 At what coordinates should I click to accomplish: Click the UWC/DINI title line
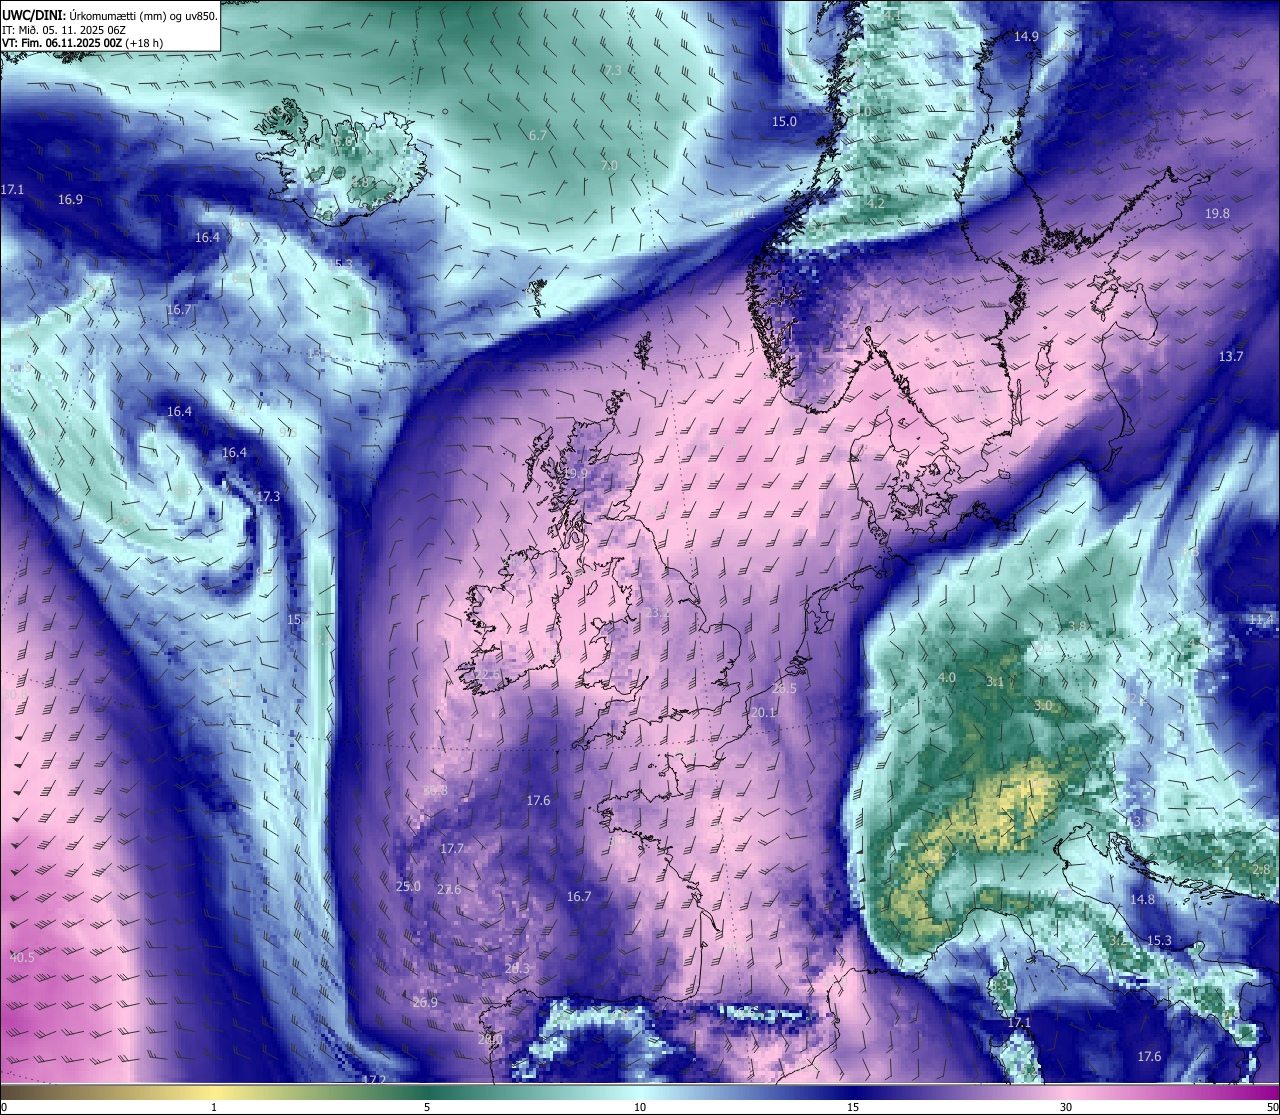tap(110, 15)
